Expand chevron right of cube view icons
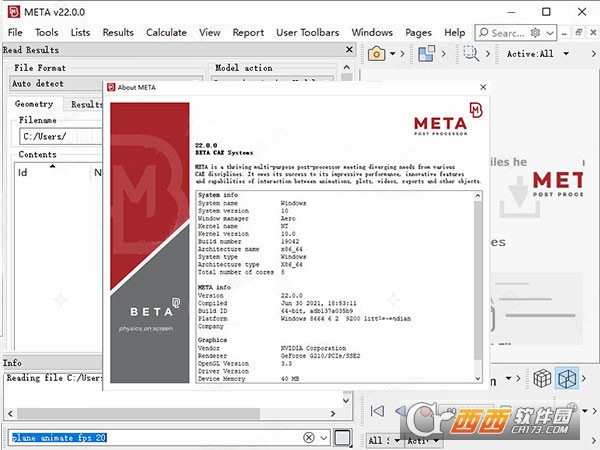Screen dimensions: 600x450 pos(584,378)
